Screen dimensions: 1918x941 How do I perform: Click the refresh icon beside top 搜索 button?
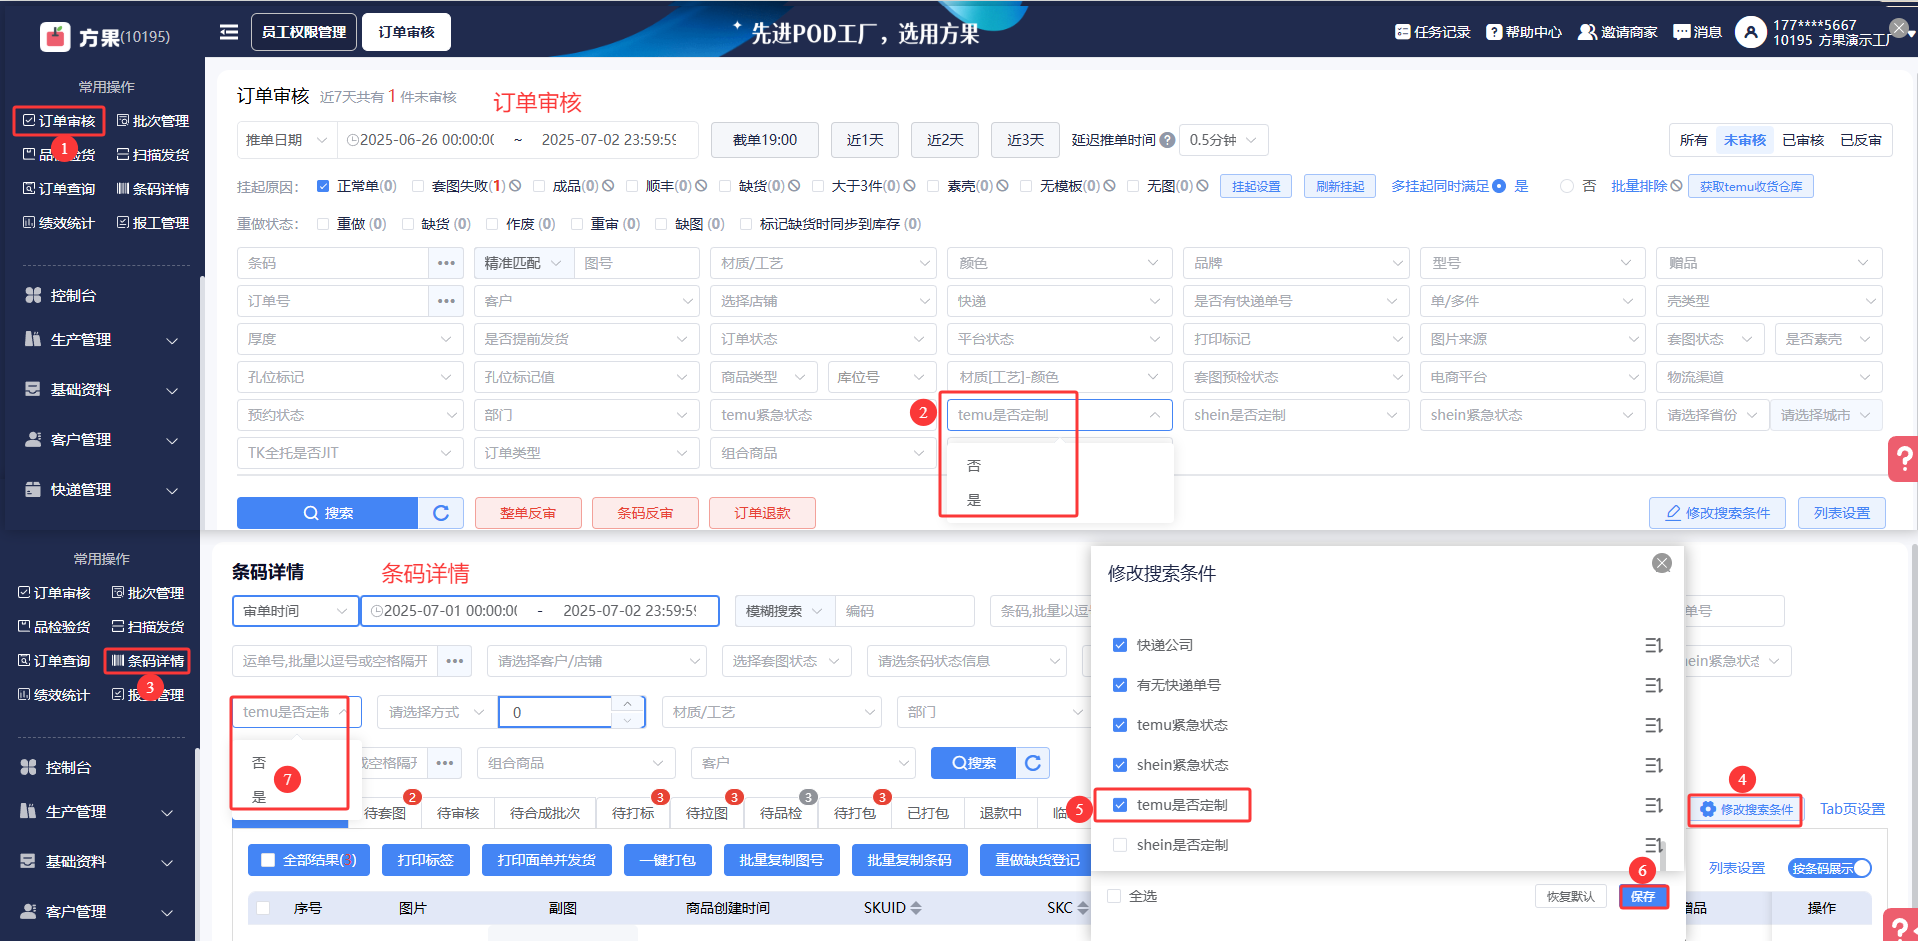tap(441, 513)
